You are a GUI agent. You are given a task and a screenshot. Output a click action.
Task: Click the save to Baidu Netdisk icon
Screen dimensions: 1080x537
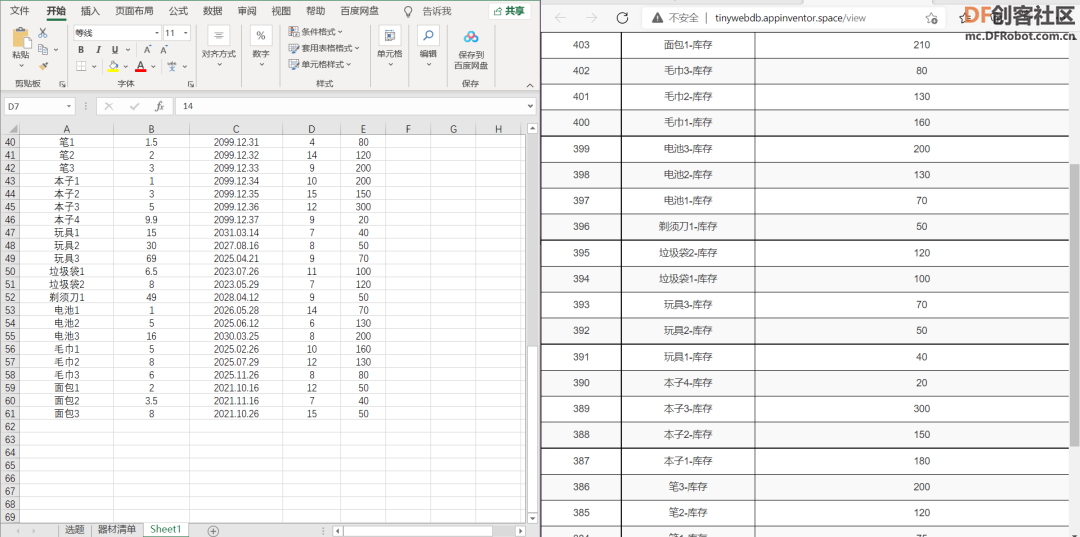tap(470, 36)
